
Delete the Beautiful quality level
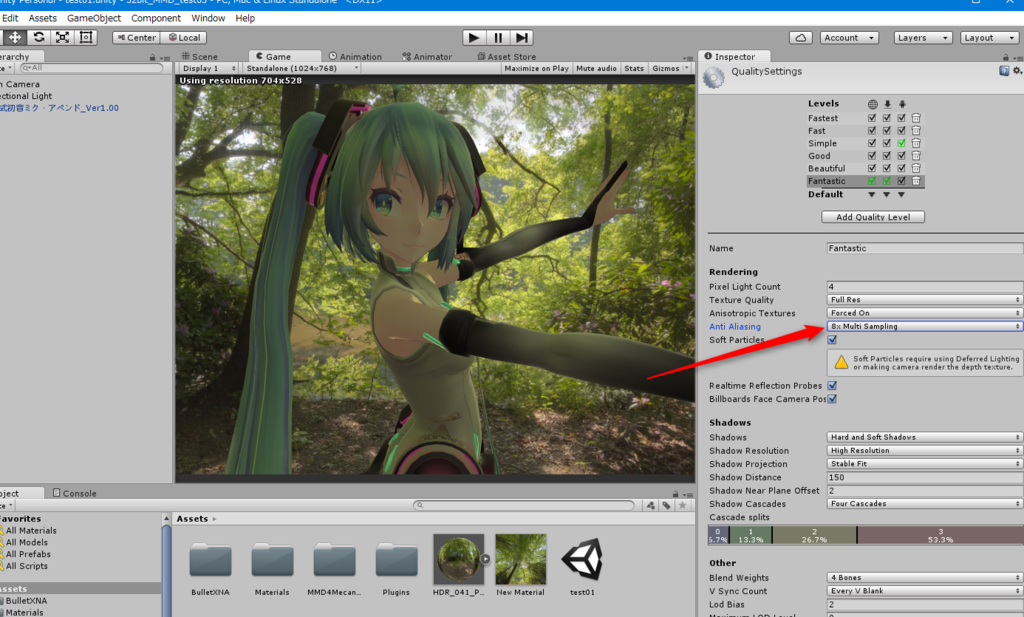916,168
